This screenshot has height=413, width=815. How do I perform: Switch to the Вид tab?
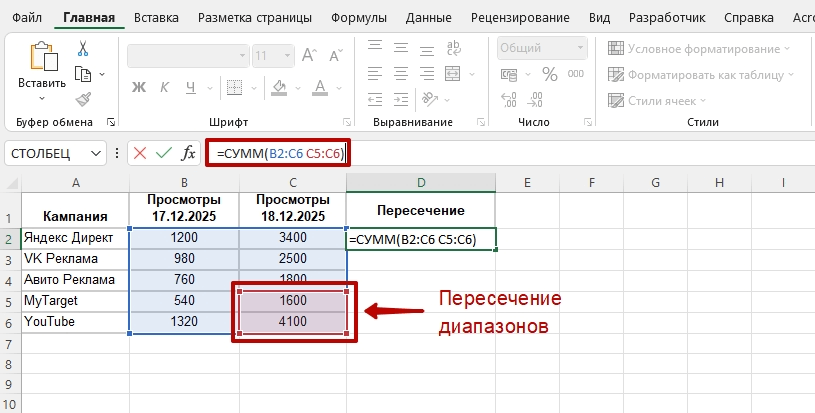[599, 18]
